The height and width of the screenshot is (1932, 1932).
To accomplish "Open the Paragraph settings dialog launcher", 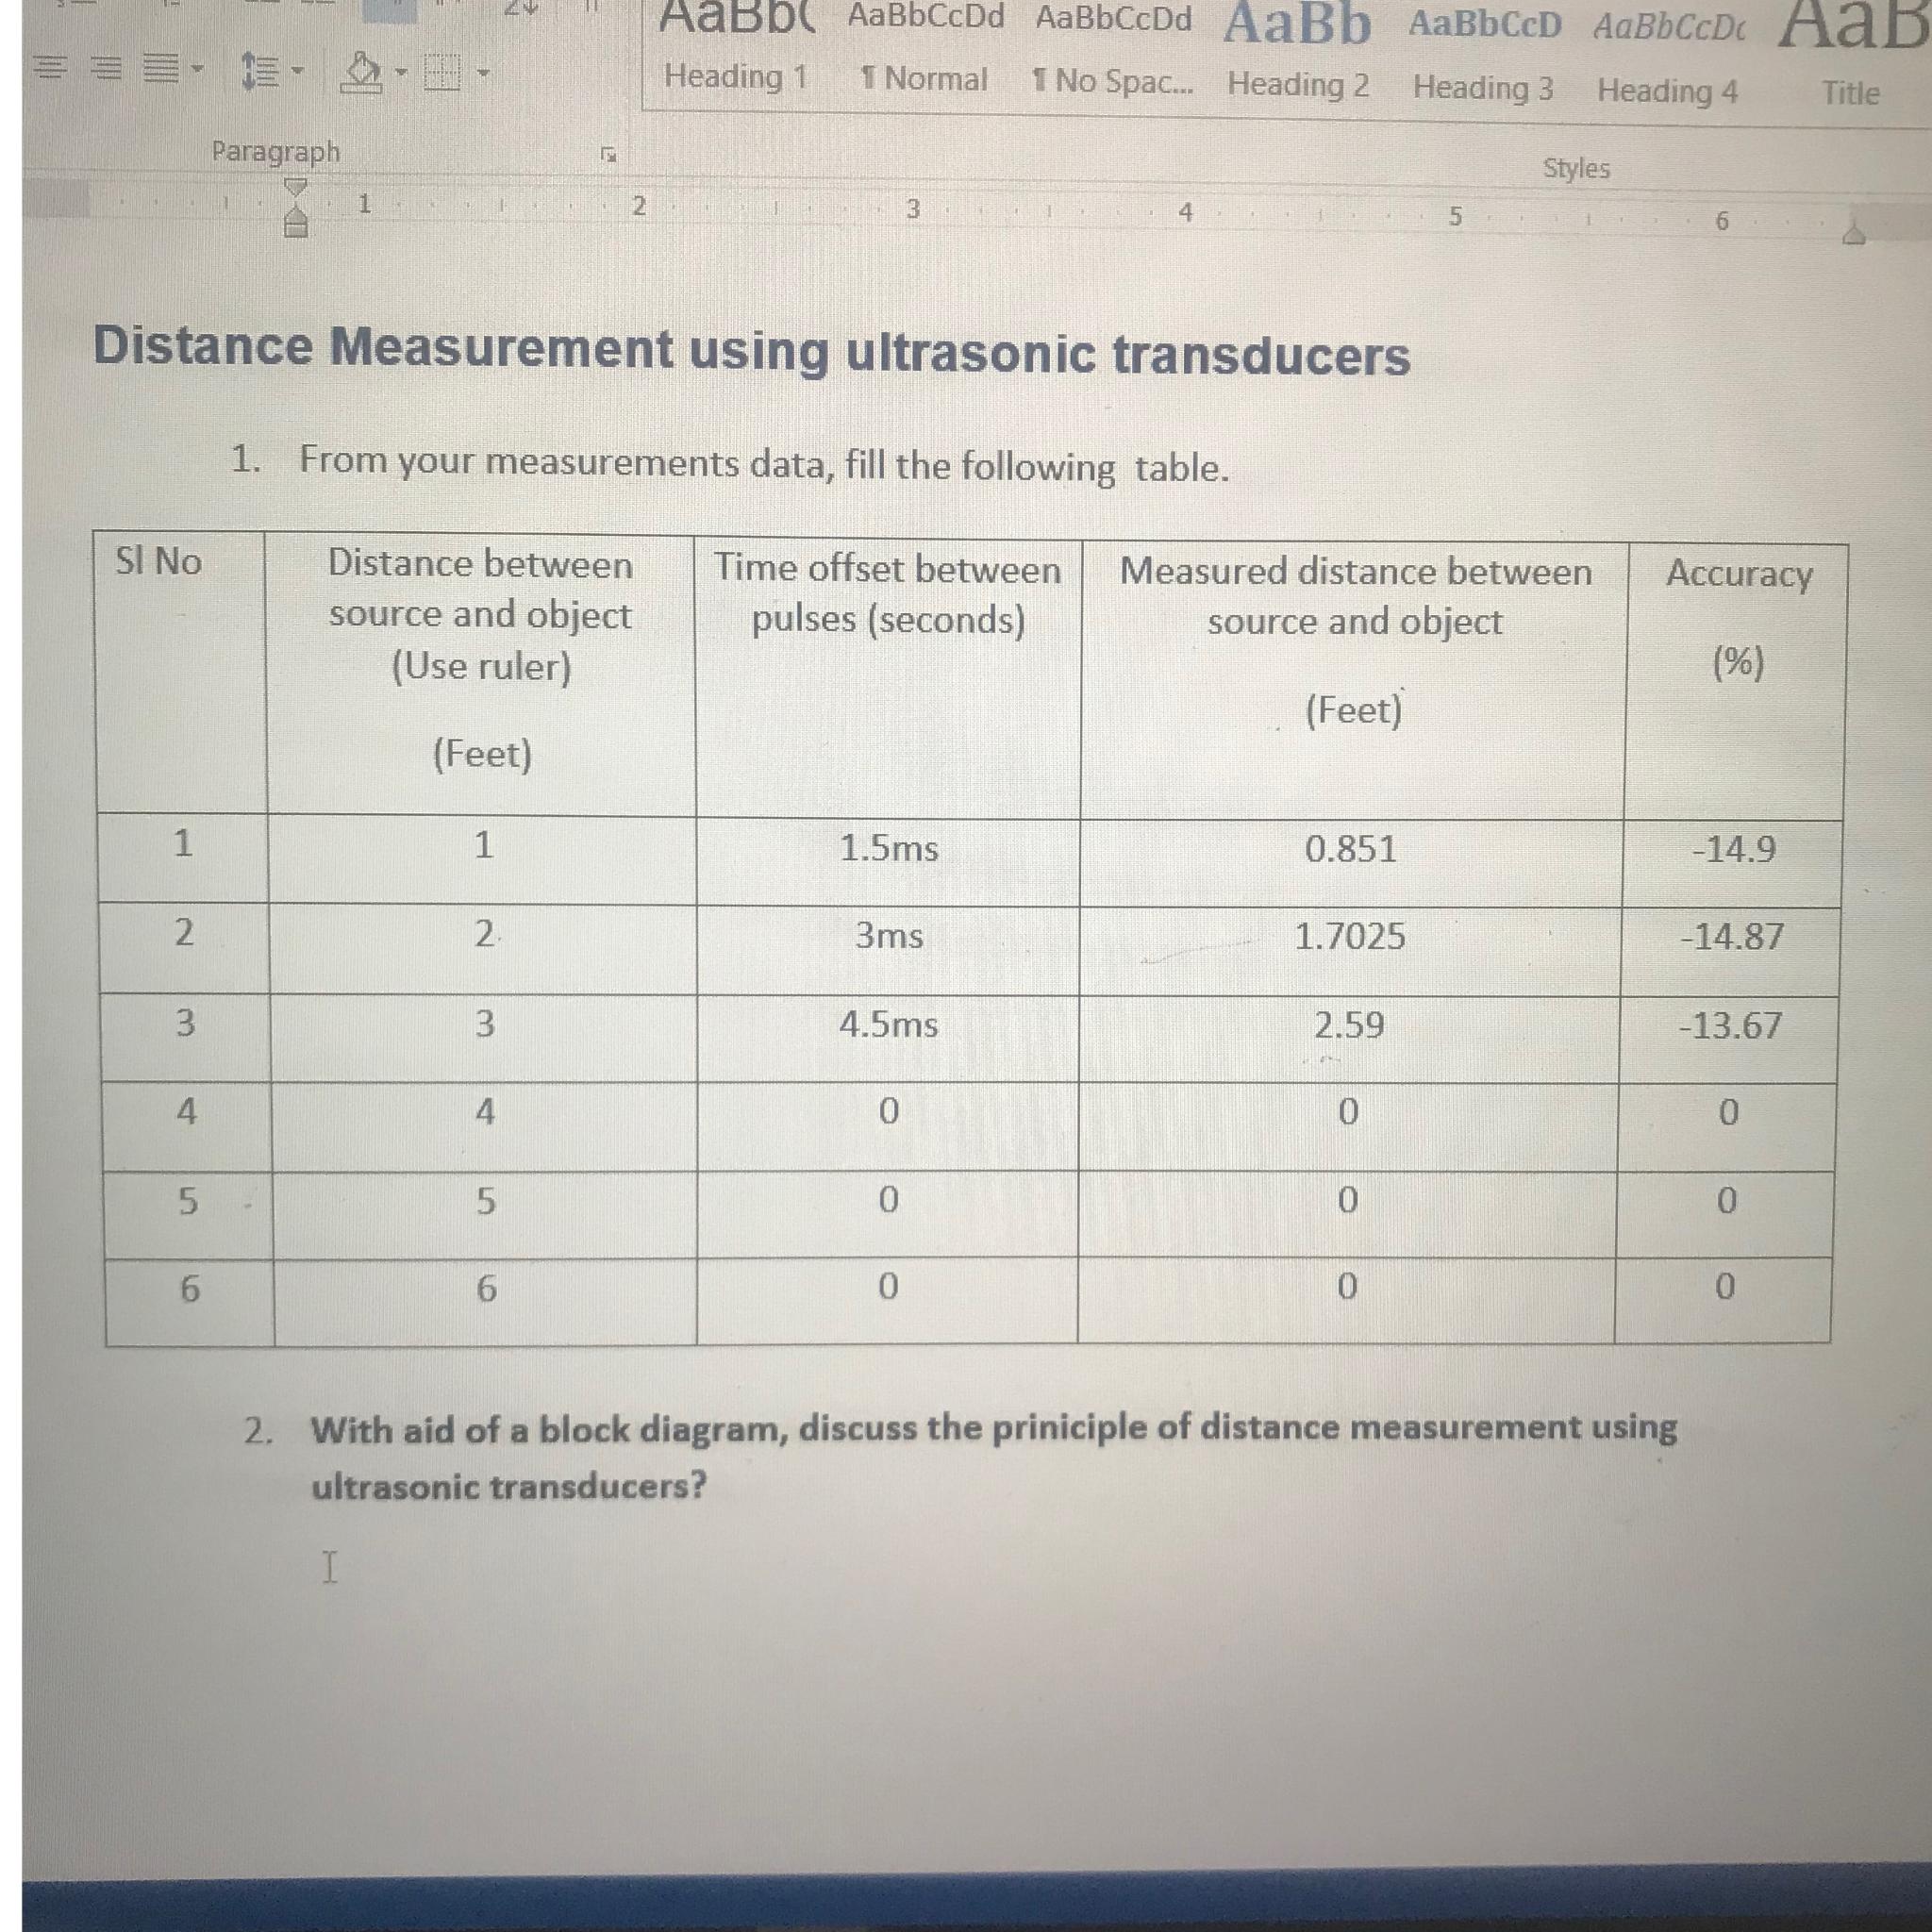I will 608,154.
